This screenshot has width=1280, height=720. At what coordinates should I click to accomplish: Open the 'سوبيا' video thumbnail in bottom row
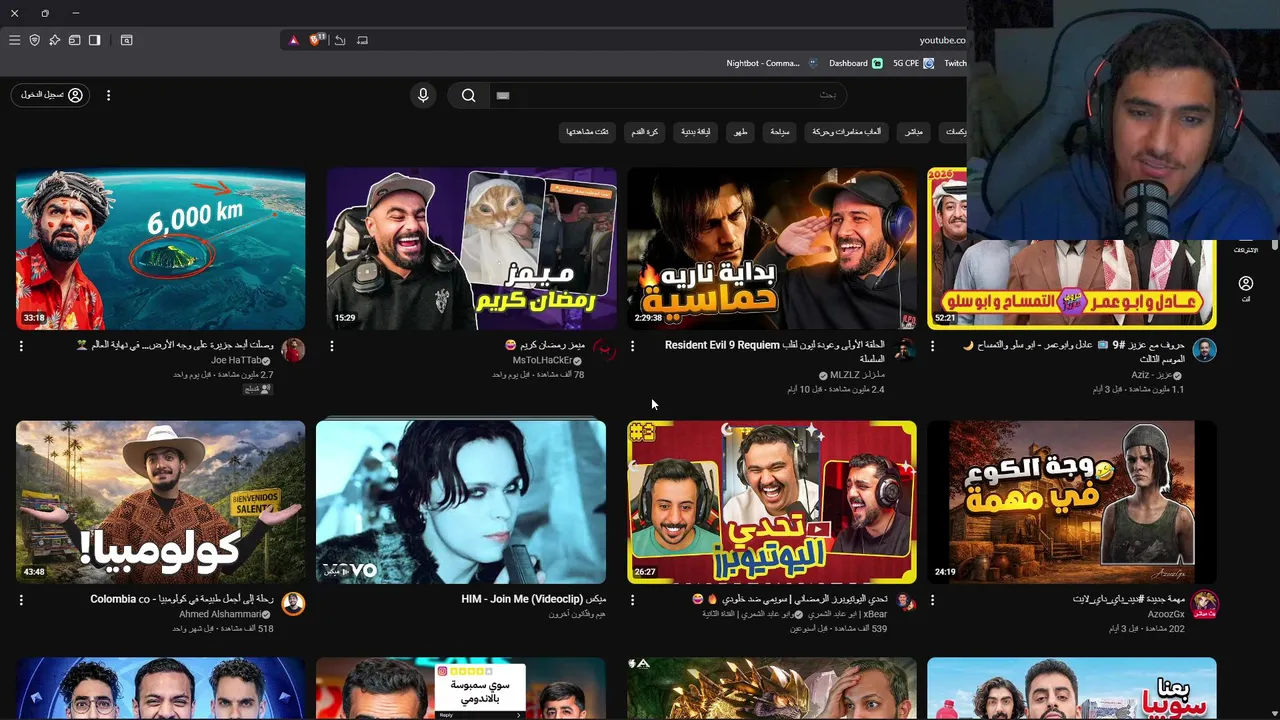(1071, 688)
